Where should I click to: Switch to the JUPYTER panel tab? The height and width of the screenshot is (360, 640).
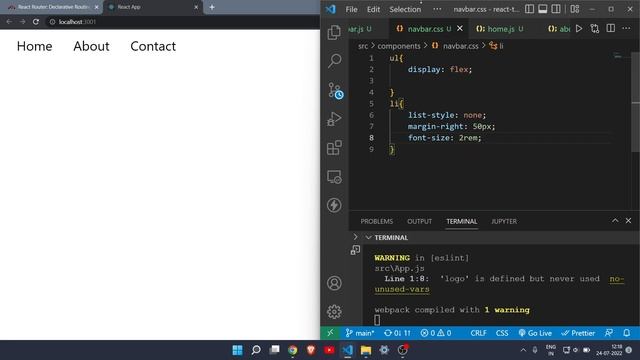[x=504, y=221]
